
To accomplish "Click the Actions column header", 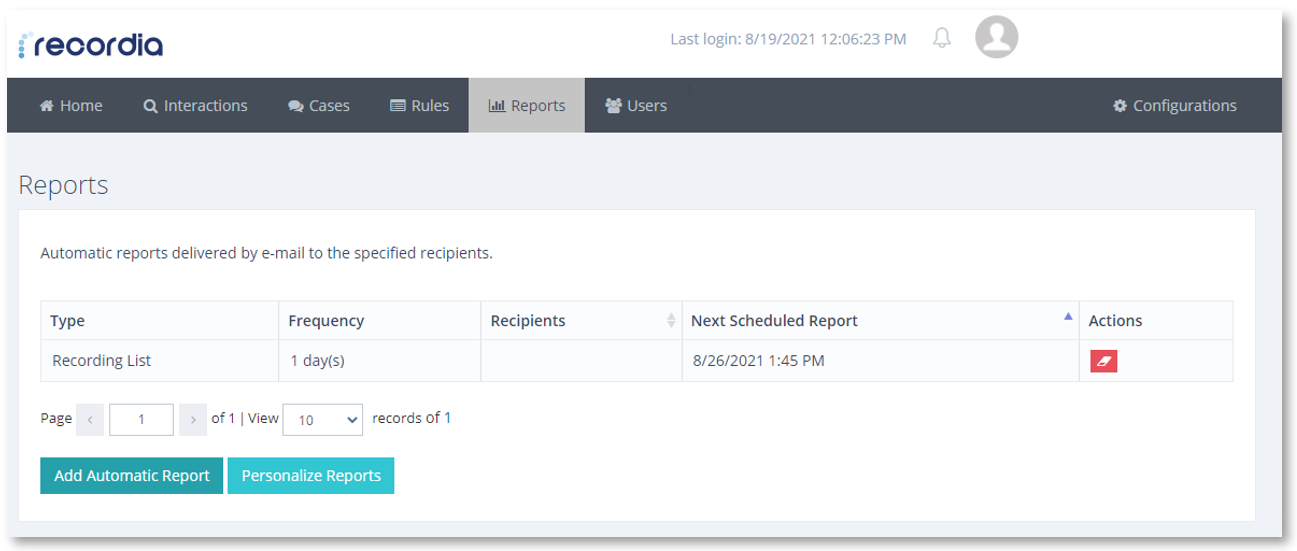I will [x=1156, y=321].
